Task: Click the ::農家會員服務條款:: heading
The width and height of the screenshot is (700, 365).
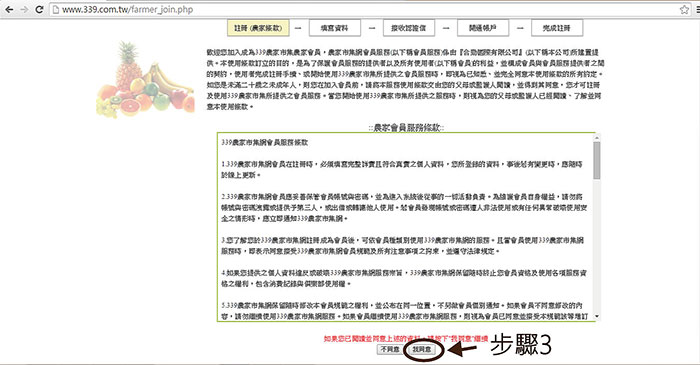Action: pyautogui.click(x=406, y=128)
